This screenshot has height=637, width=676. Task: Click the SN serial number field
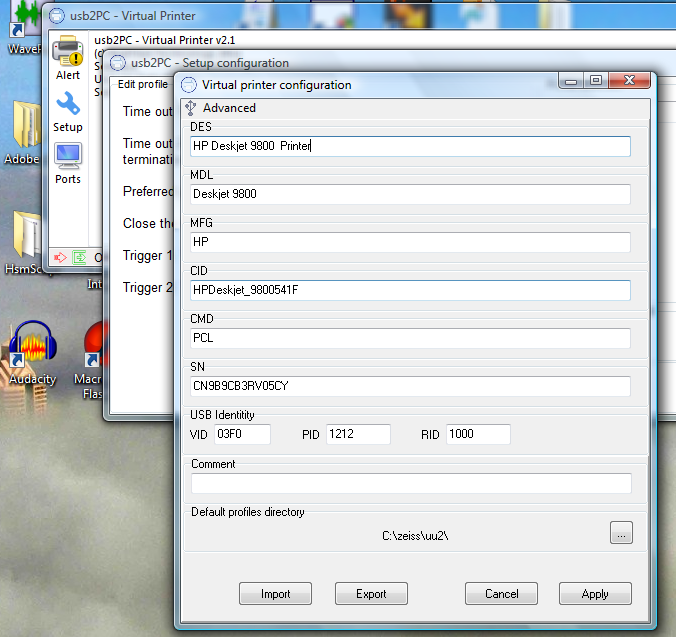pos(410,386)
